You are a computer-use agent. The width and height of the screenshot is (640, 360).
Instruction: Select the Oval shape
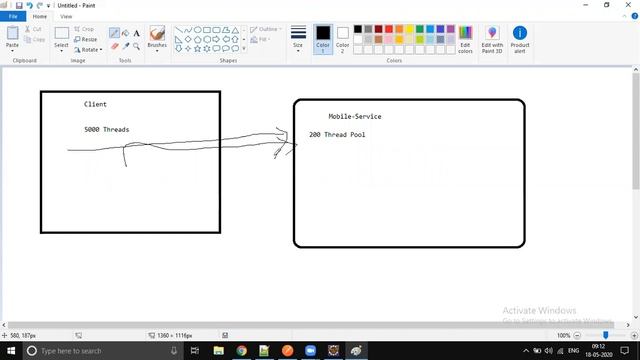point(198,30)
